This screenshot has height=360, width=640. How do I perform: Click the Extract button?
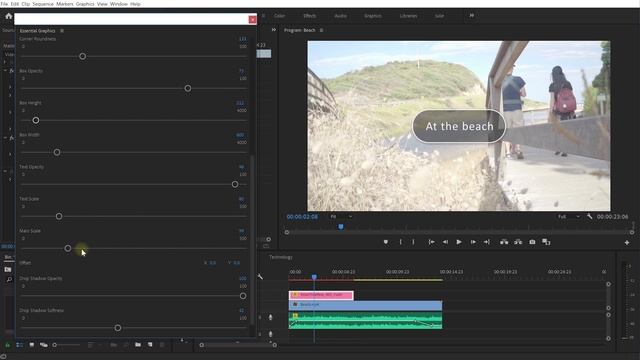point(518,242)
